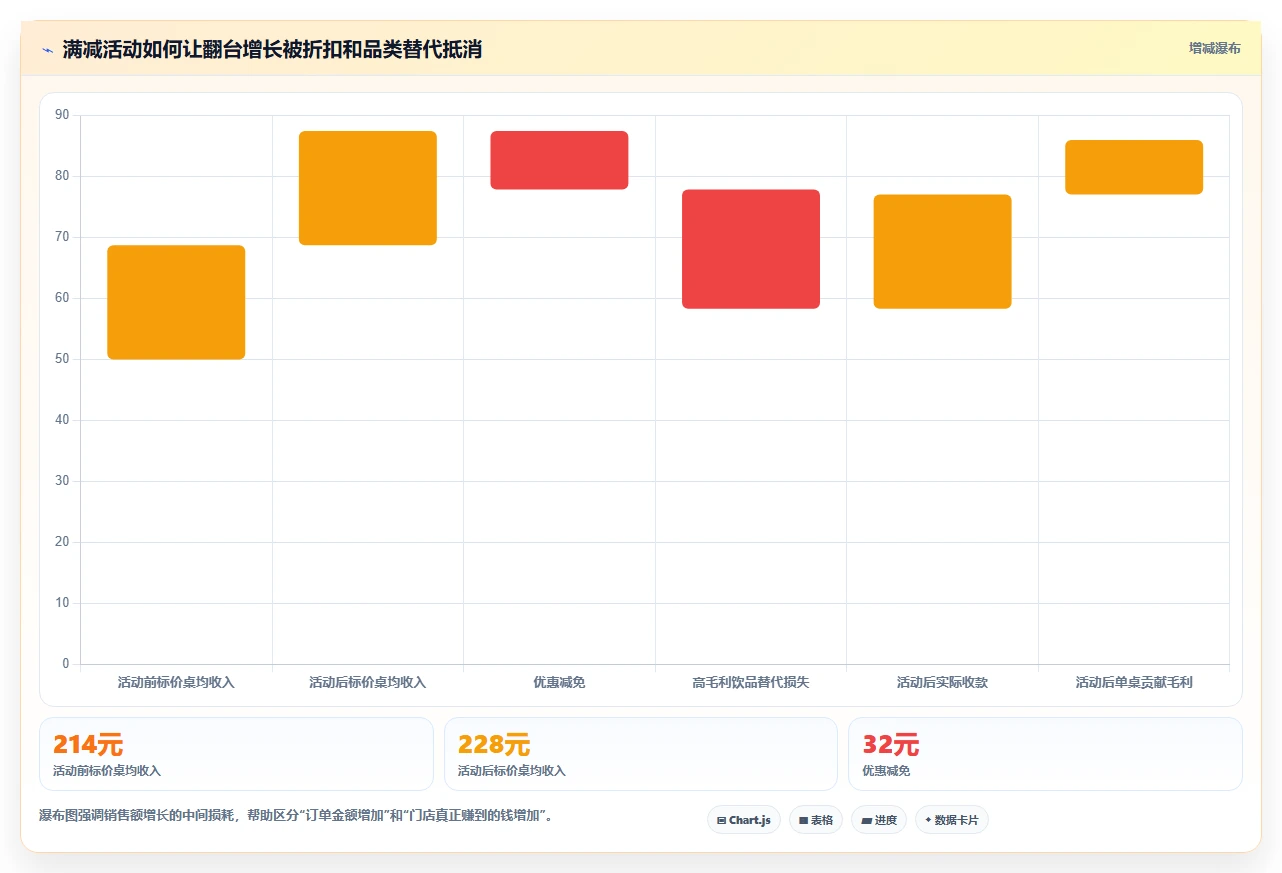Click the 进度 pill tag
Image resolution: width=1282 pixels, height=873 pixels.
[x=879, y=820]
